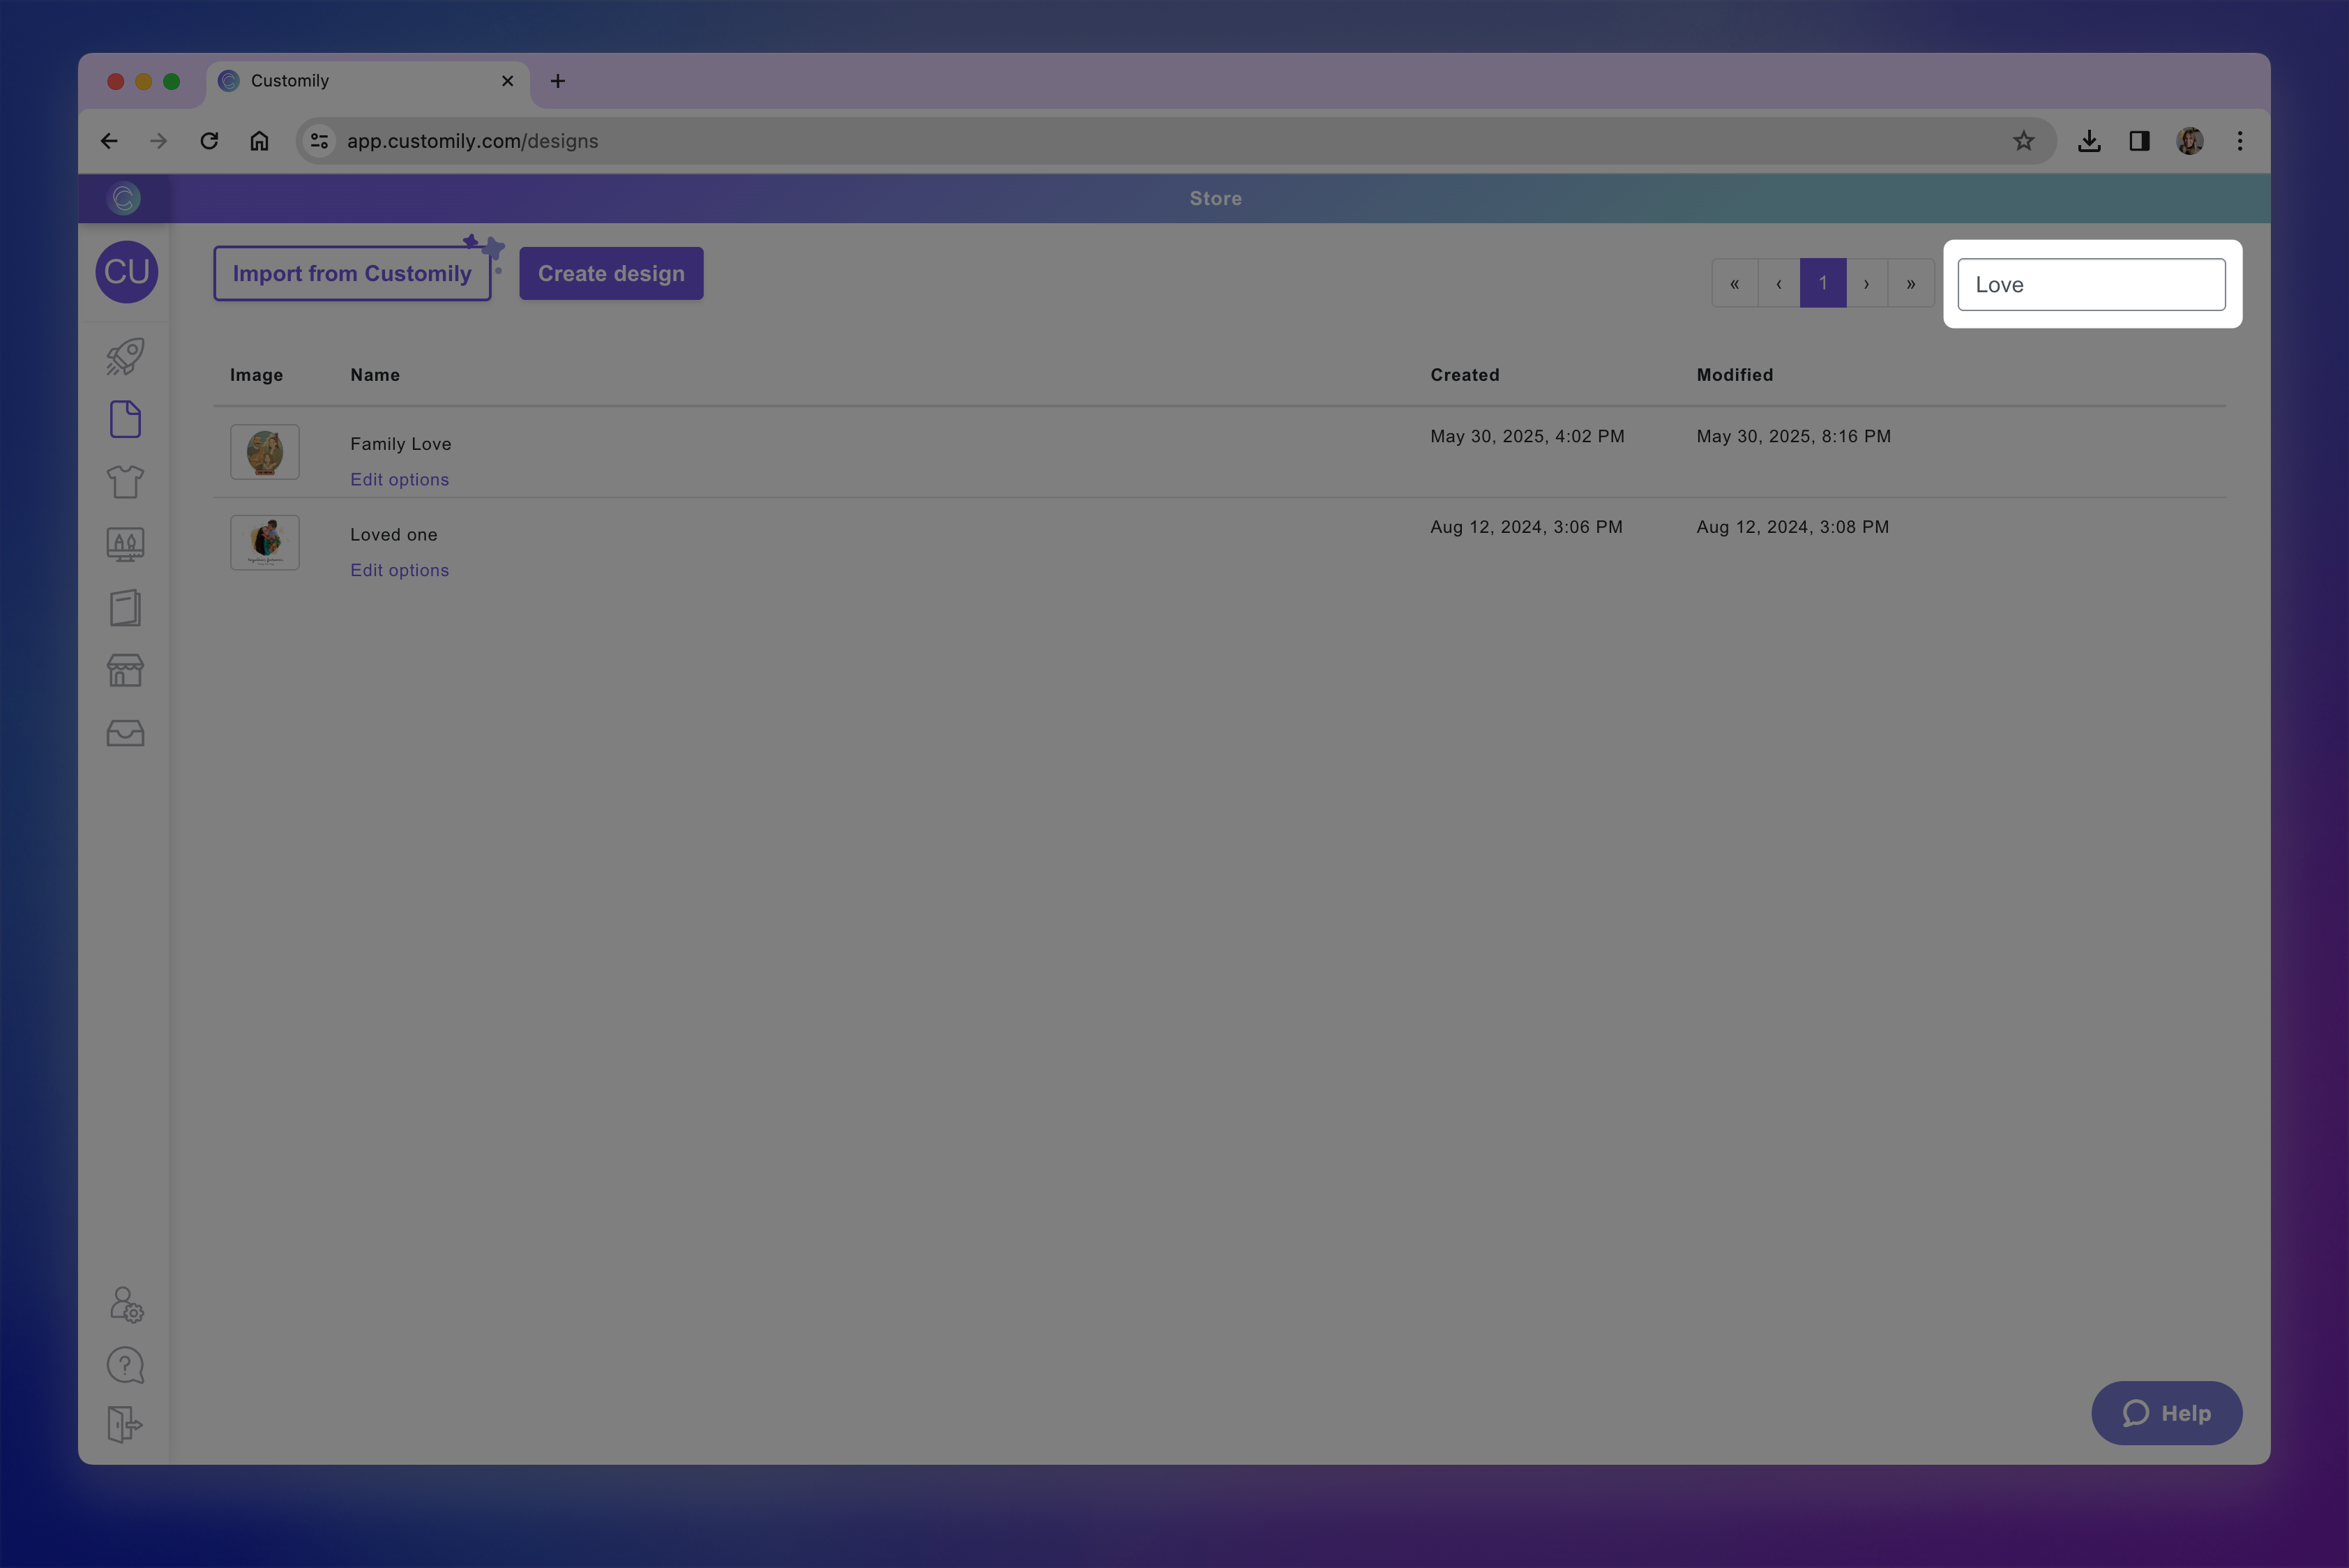Select page 1 in pagination
2349x1568 pixels.
1823,284
